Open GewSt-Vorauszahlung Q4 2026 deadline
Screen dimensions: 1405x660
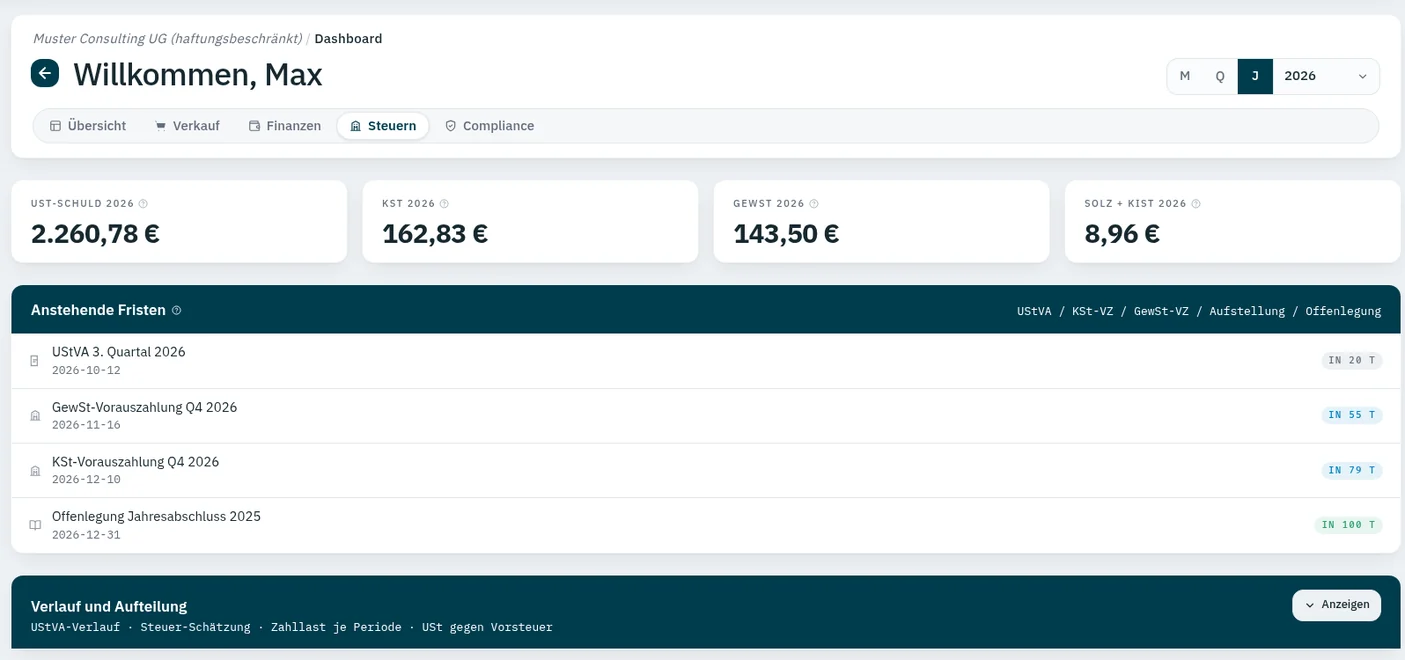(x=706, y=416)
